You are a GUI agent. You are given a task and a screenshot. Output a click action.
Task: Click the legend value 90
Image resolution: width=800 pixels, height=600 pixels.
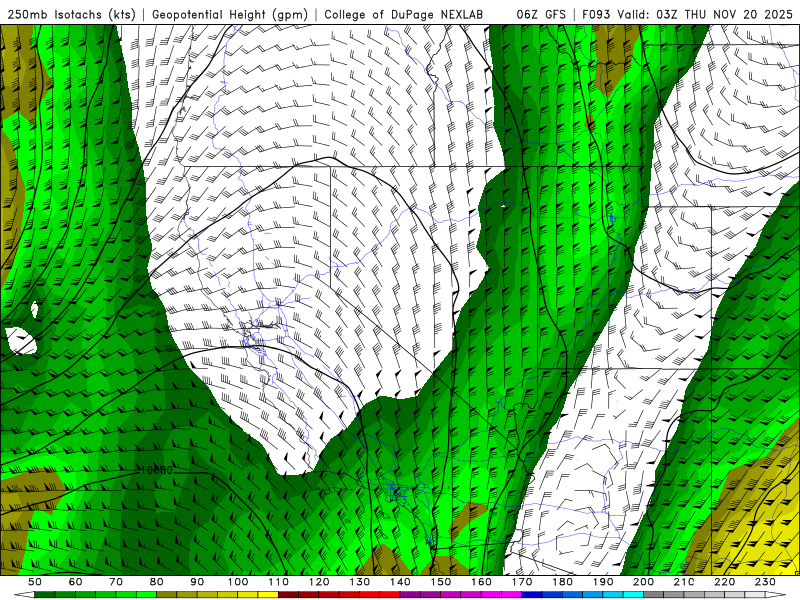197,582
